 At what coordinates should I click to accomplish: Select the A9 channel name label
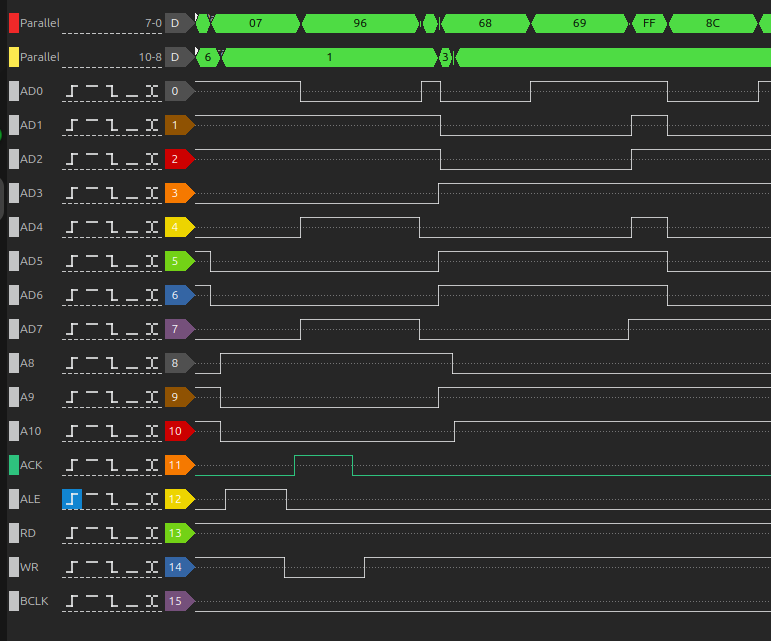(x=27, y=397)
